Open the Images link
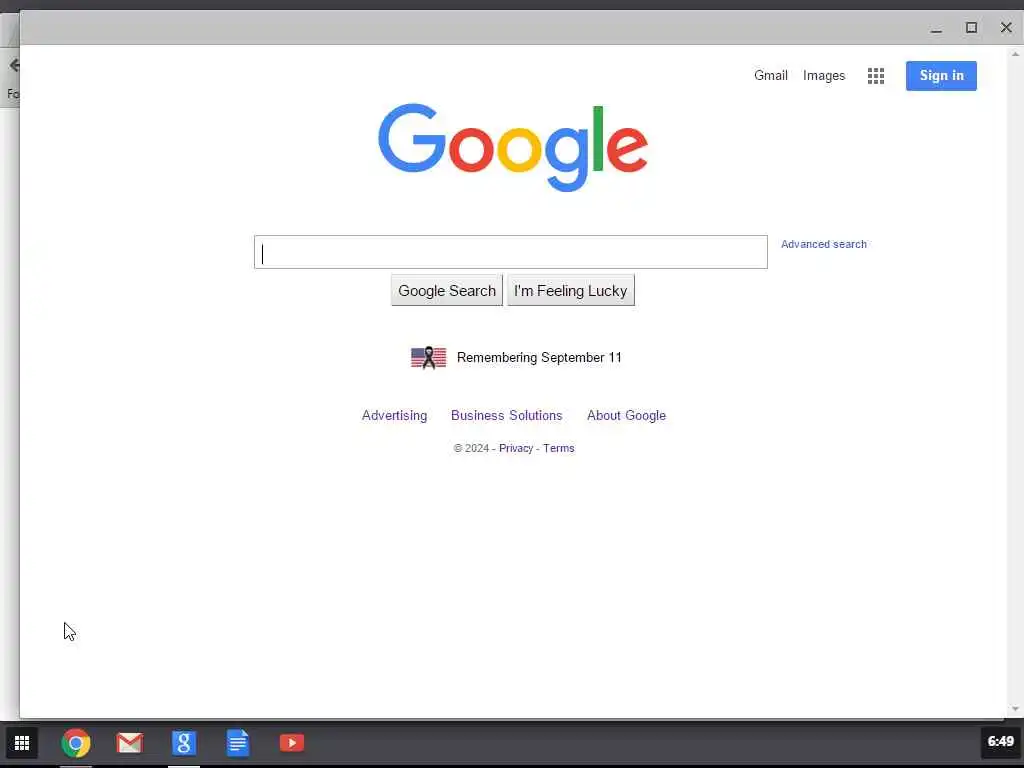The height and width of the screenshot is (768, 1024). tap(824, 76)
